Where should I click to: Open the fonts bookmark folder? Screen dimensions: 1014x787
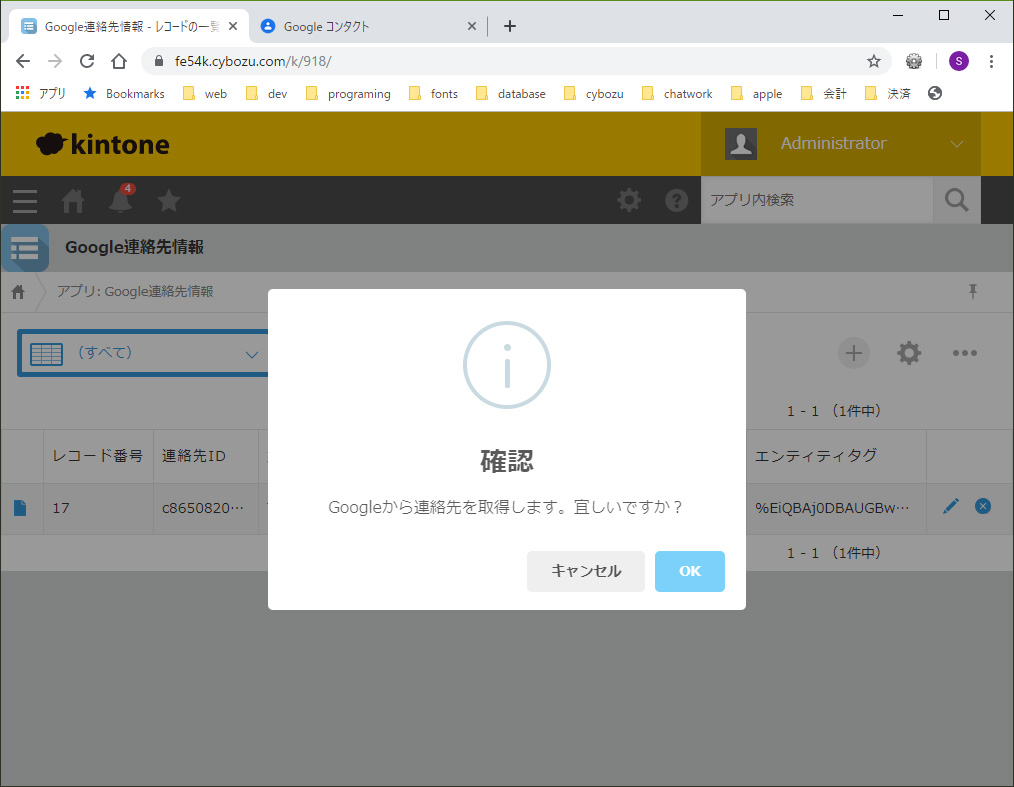click(x=434, y=93)
